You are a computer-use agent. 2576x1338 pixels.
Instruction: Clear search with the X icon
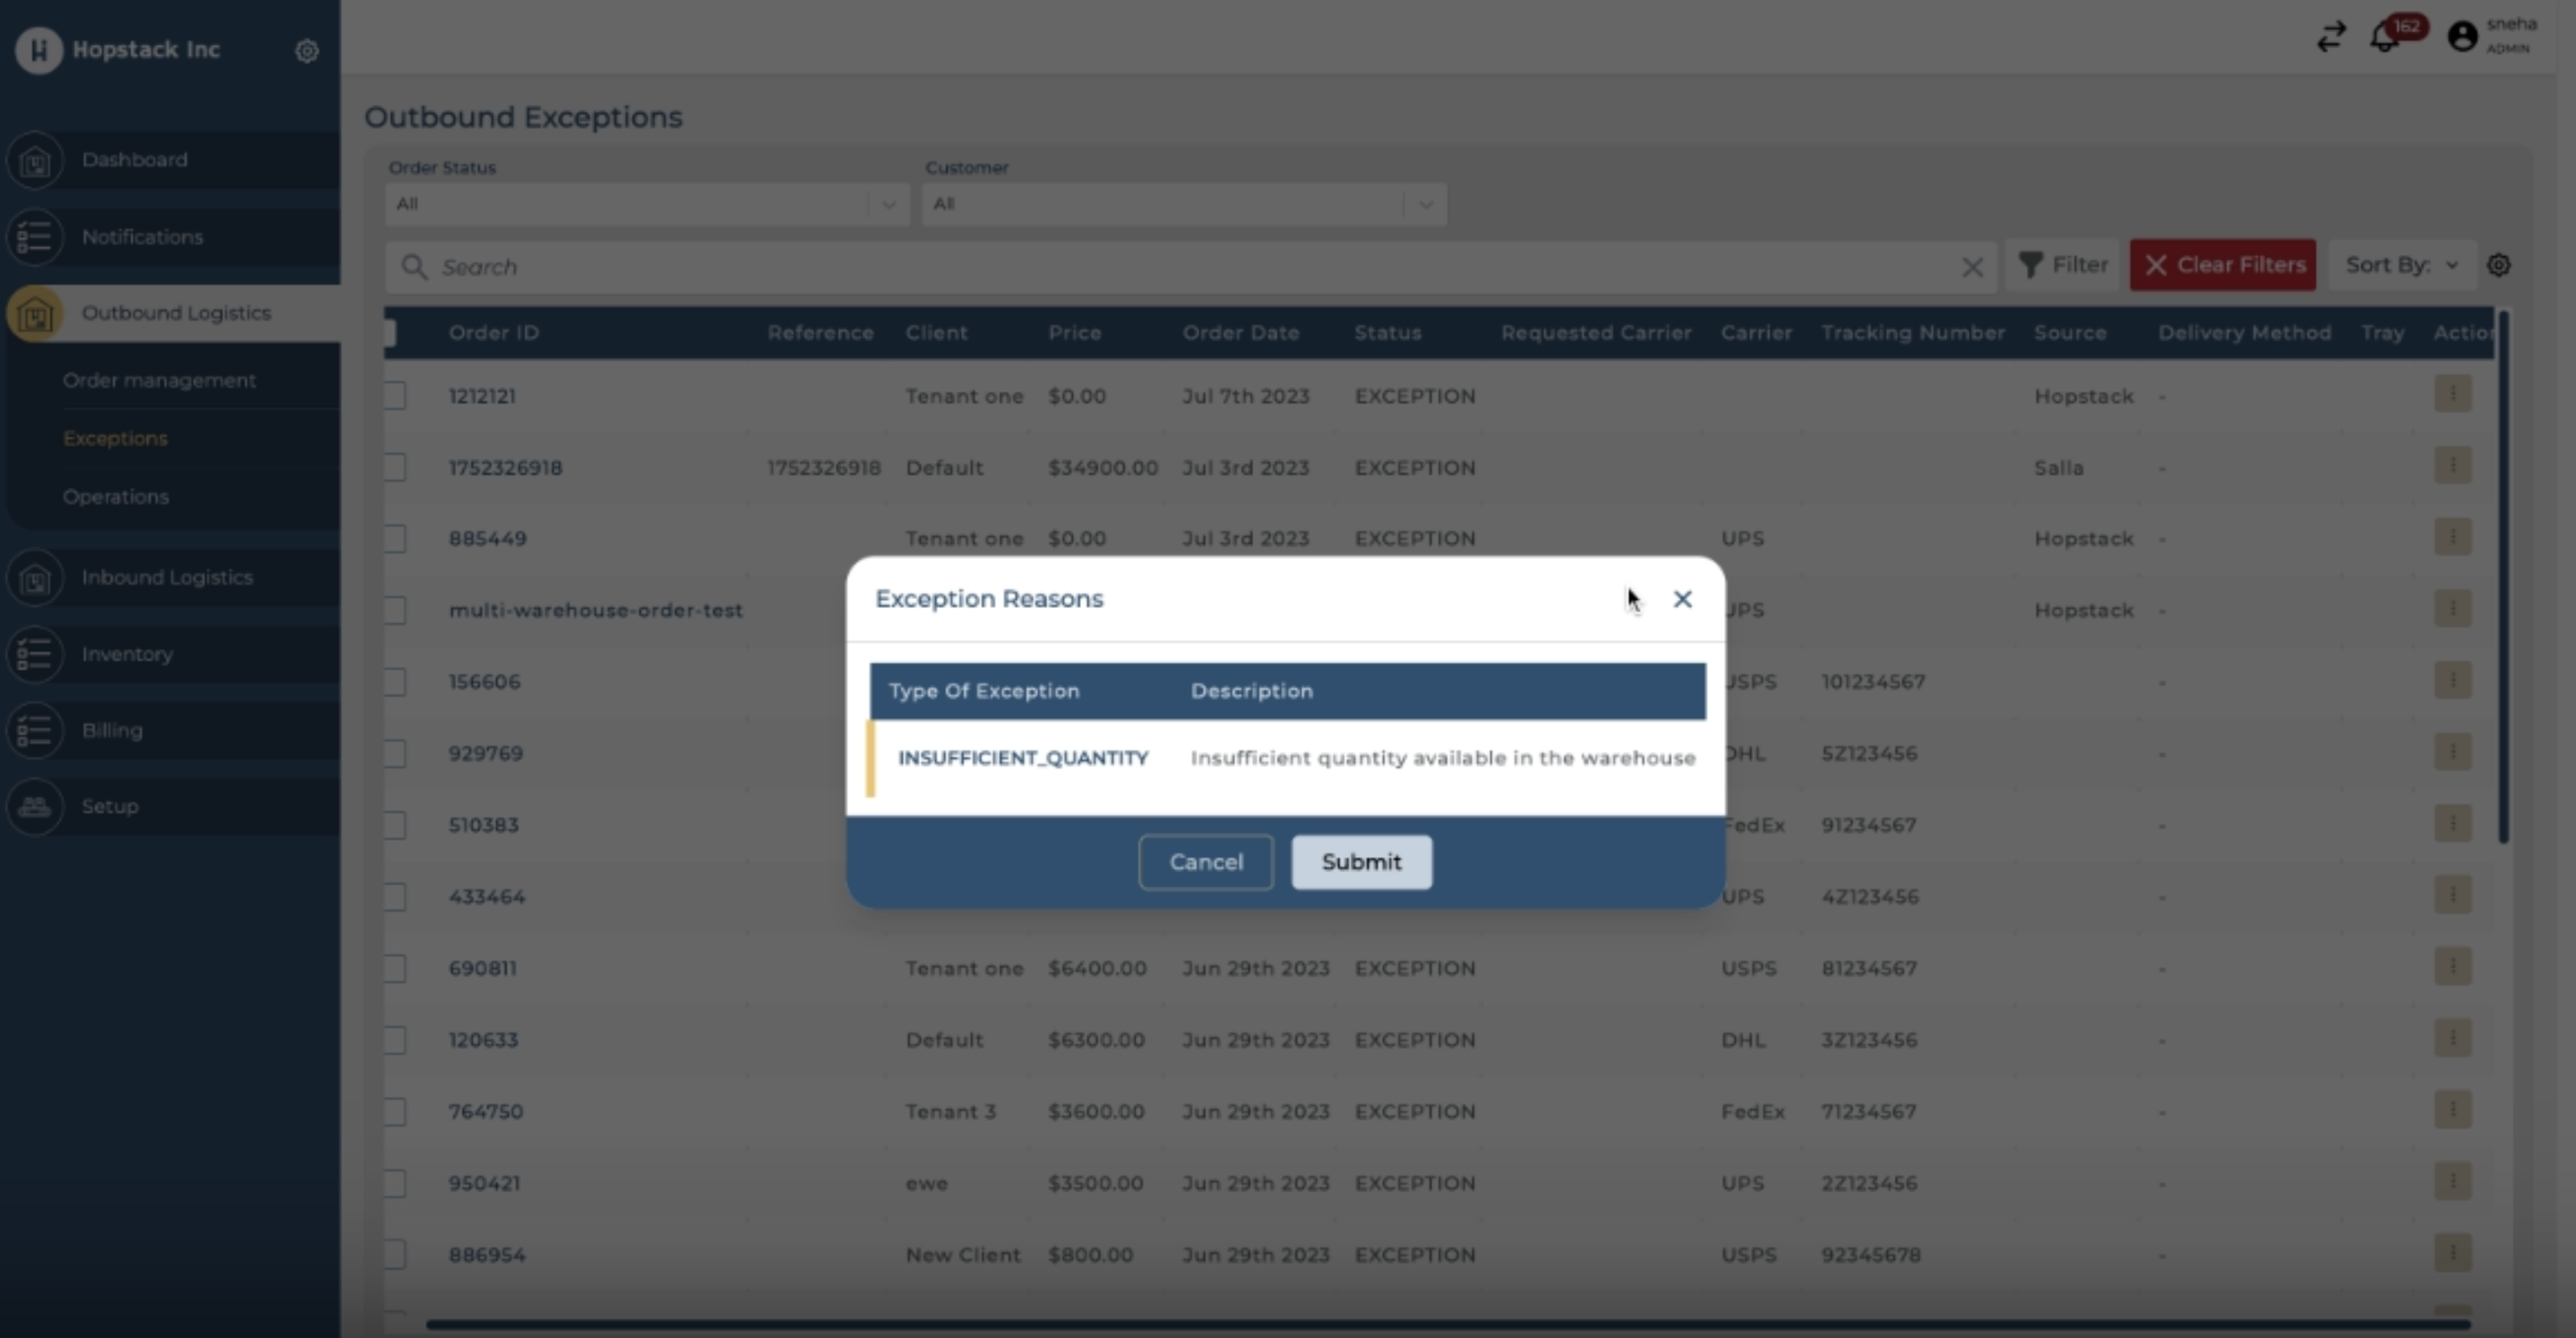pyautogui.click(x=1972, y=267)
